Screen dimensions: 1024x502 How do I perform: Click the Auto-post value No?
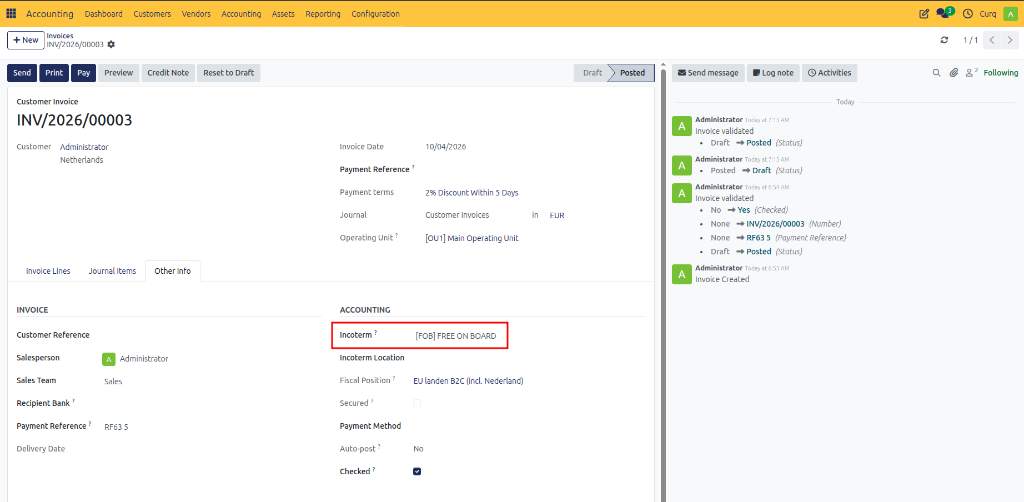click(419, 449)
